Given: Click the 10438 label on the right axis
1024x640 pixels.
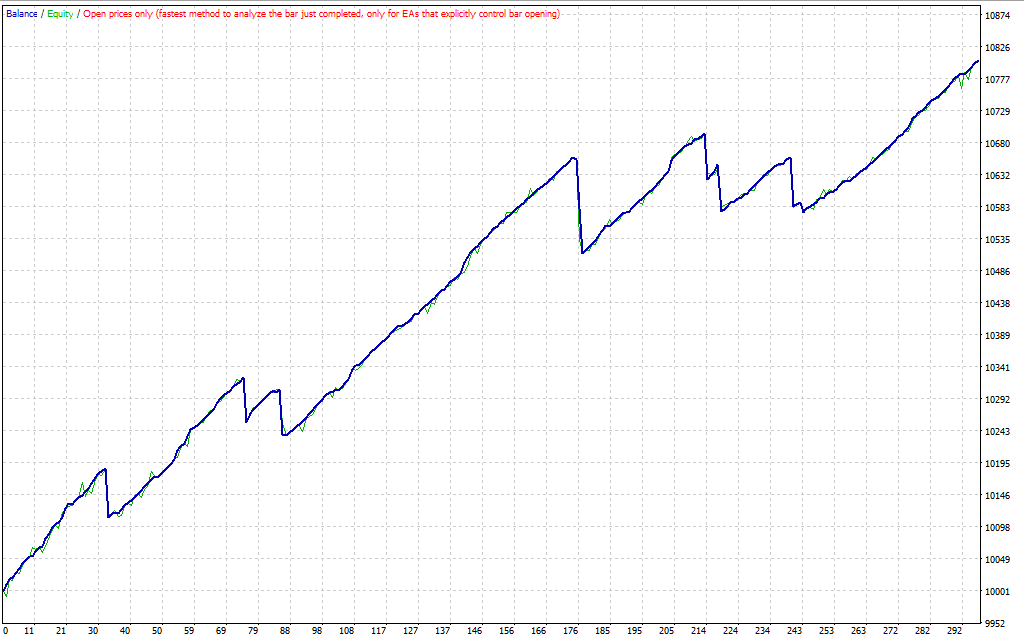Looking at the screenshot, I should tap(996, 304).
